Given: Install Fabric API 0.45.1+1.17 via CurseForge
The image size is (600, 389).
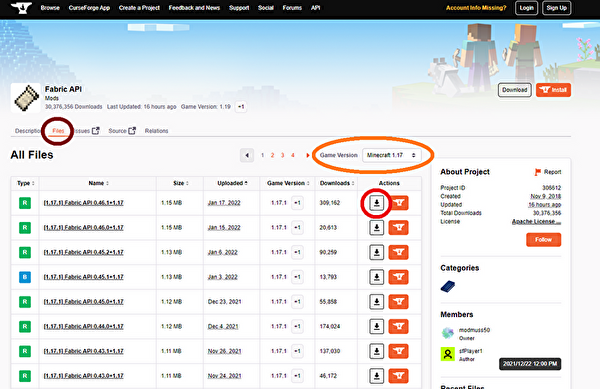Looking at the screenshot, I should [x=398, y=277].
